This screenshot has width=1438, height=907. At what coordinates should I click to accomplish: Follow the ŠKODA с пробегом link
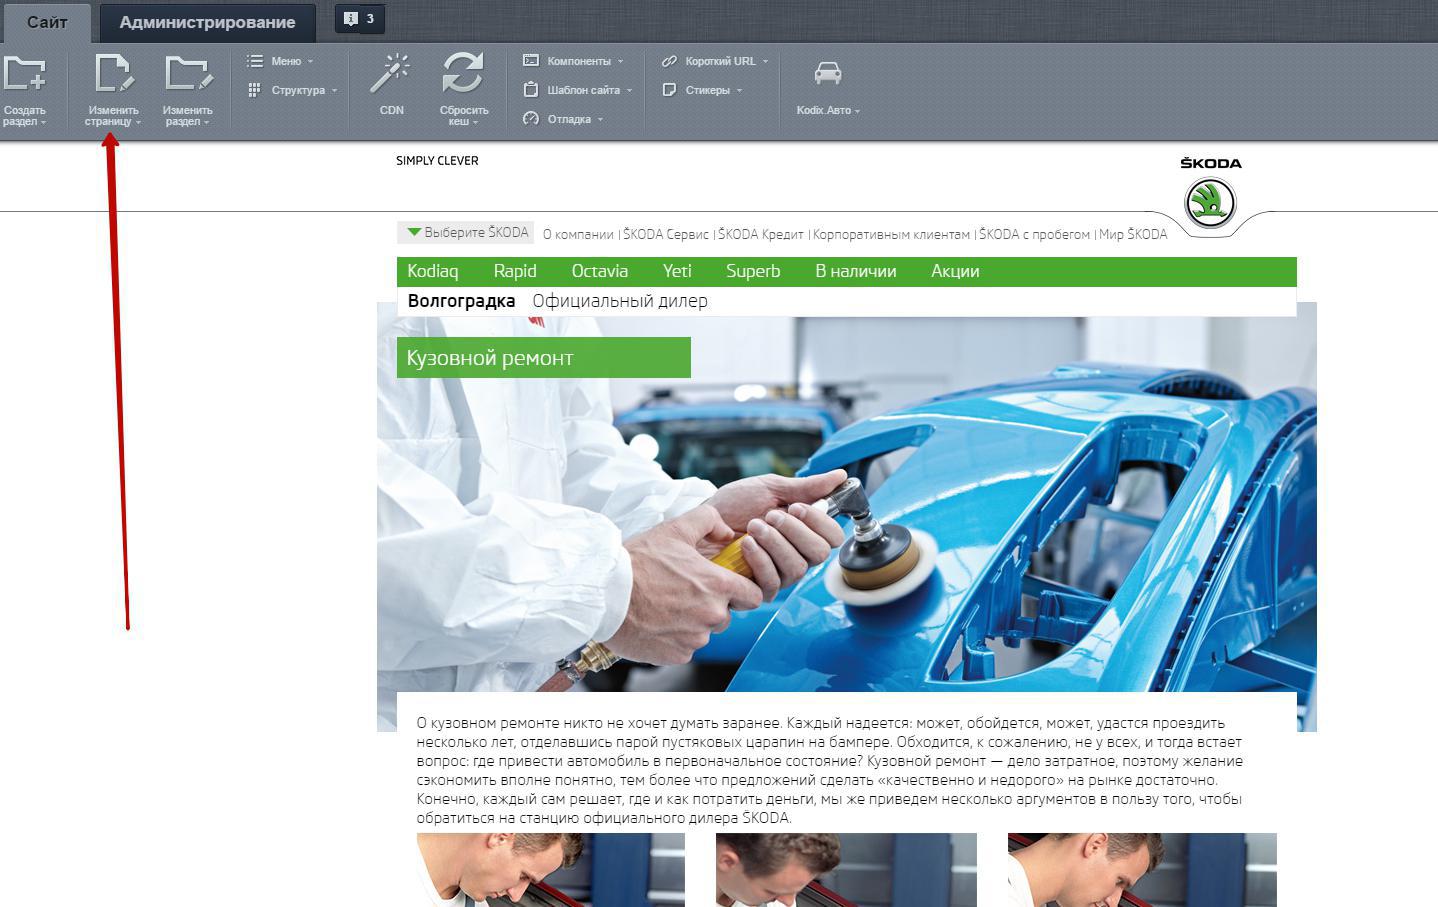point(1034,234)
